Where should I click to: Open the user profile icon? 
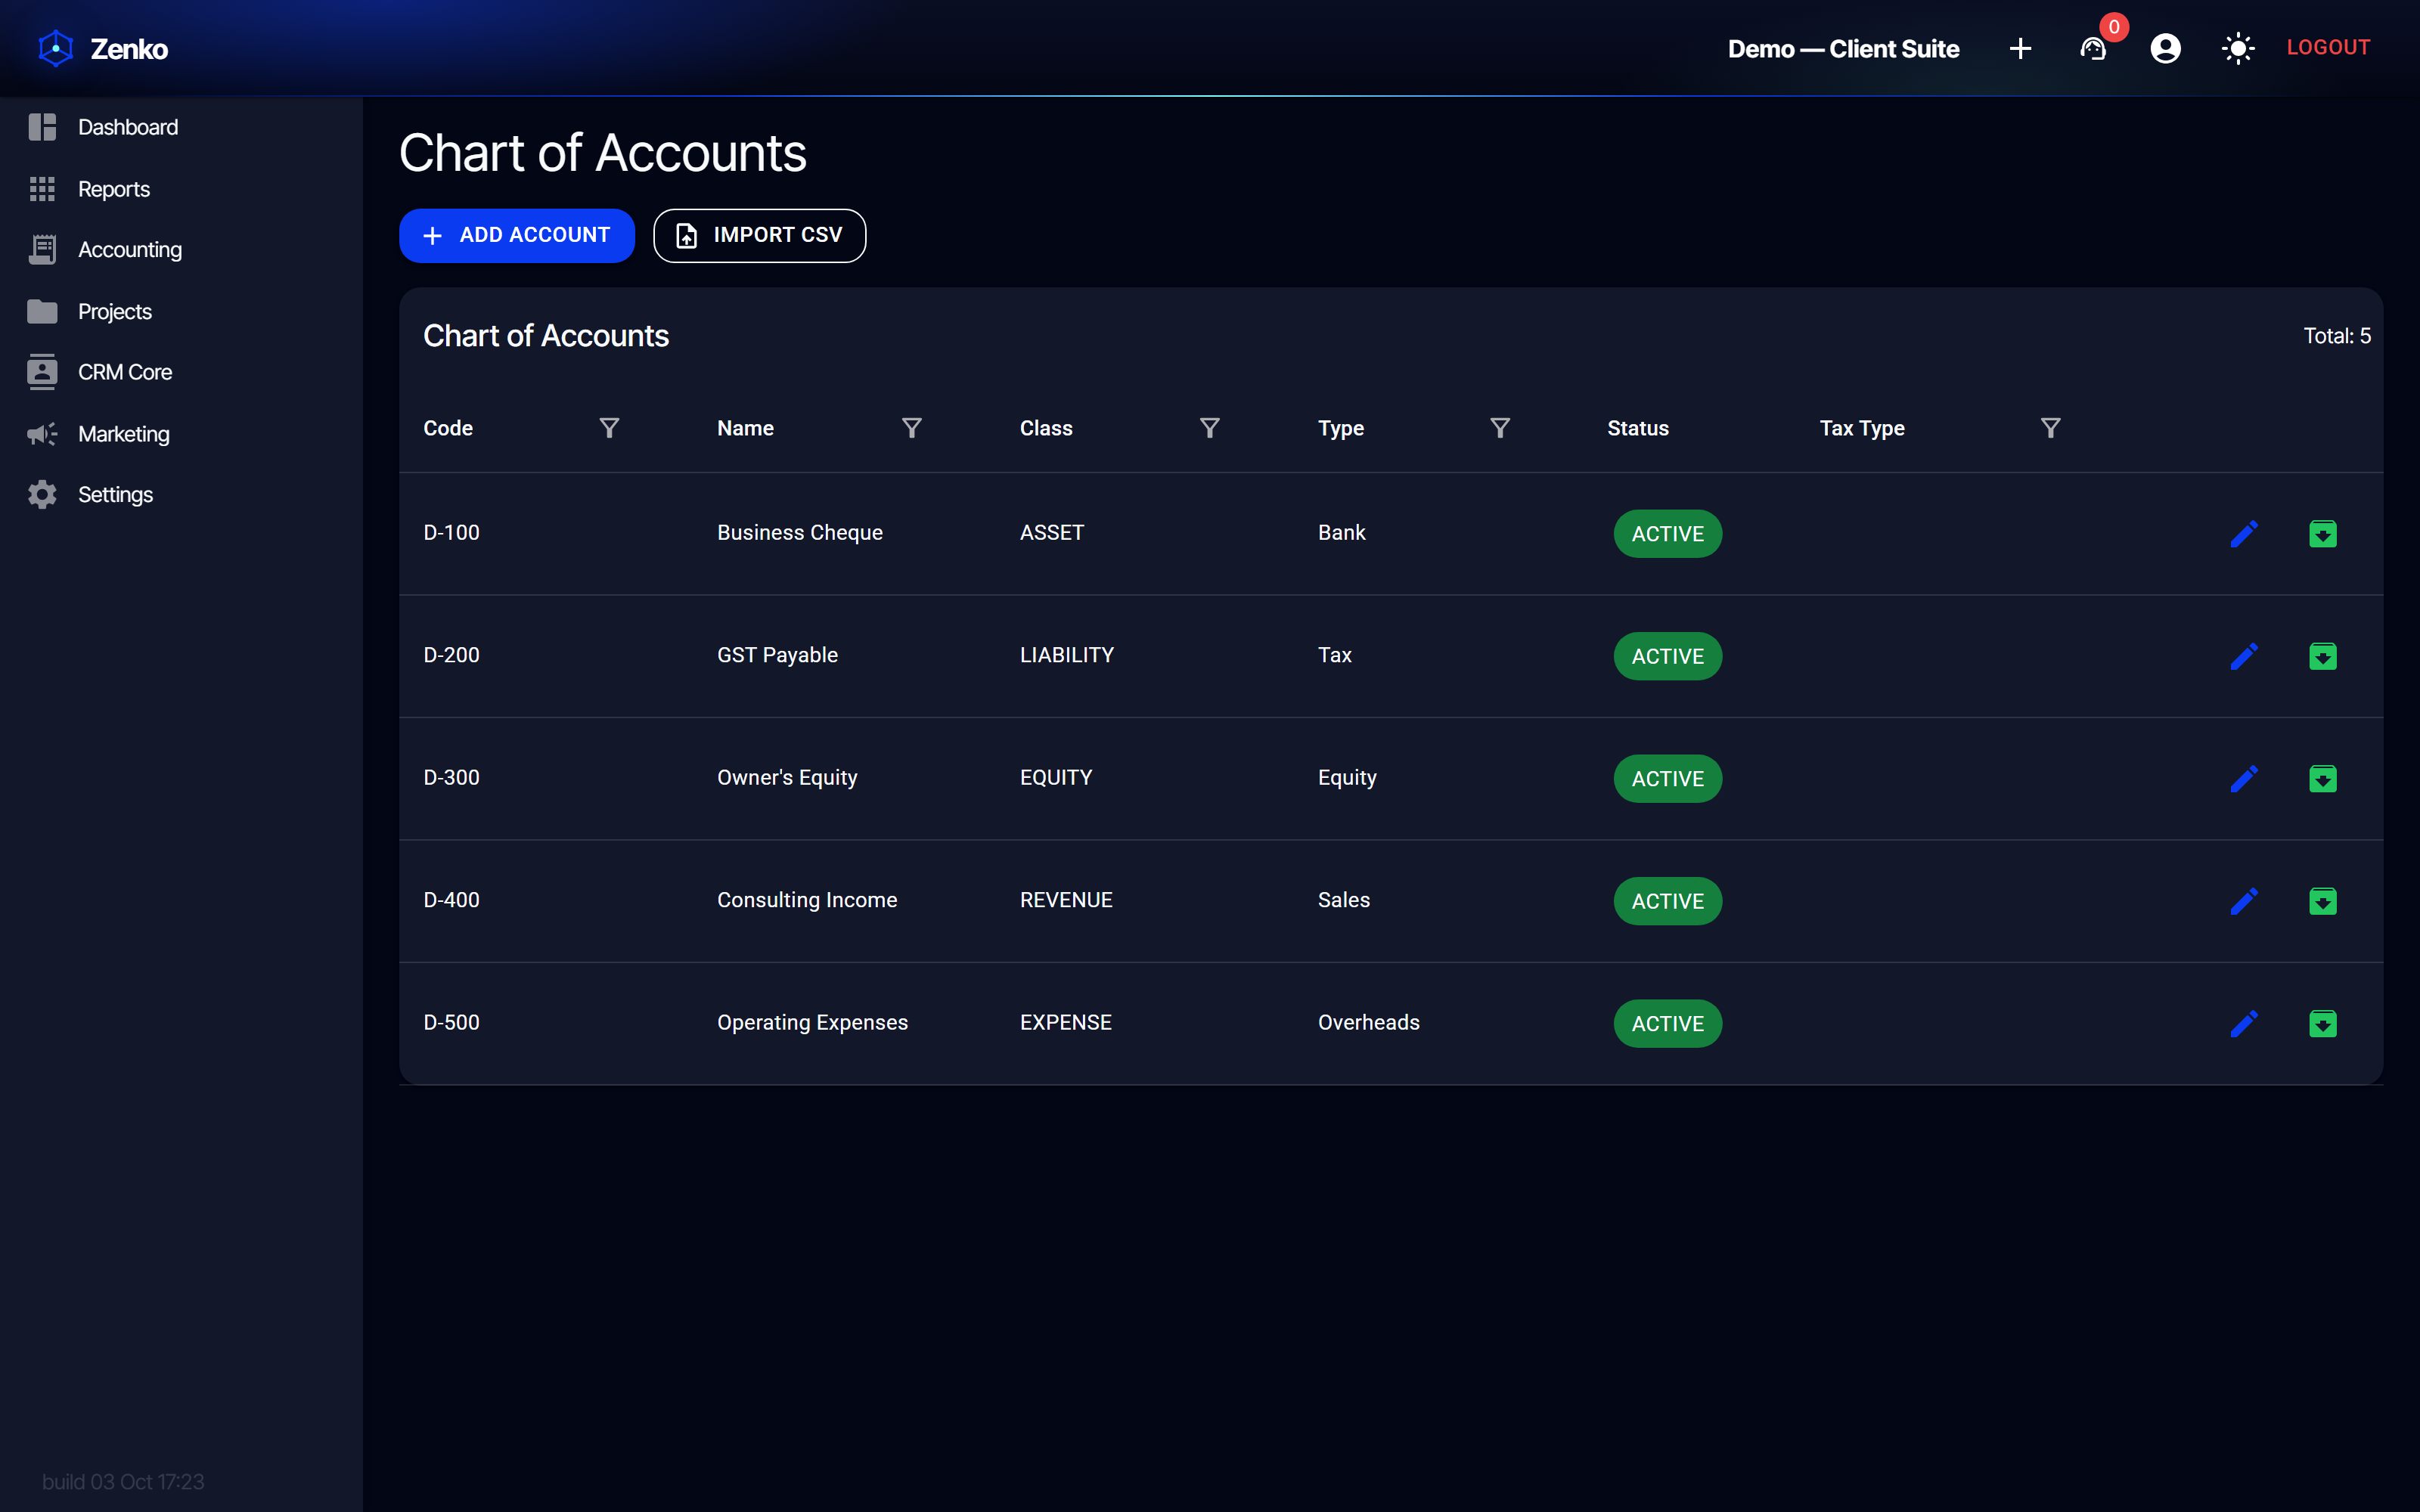(x=2165, y=48)
